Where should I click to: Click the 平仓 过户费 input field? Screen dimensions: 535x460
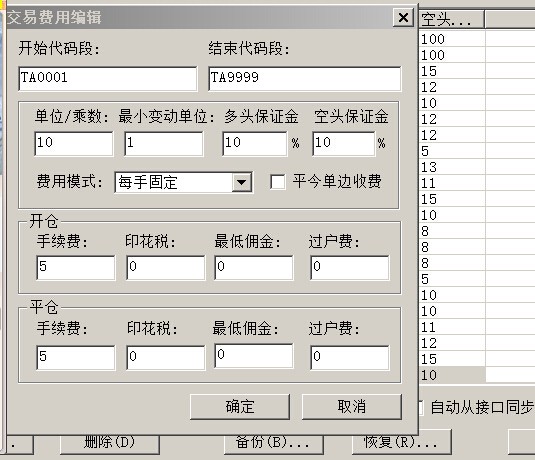(x=350, y=357)
